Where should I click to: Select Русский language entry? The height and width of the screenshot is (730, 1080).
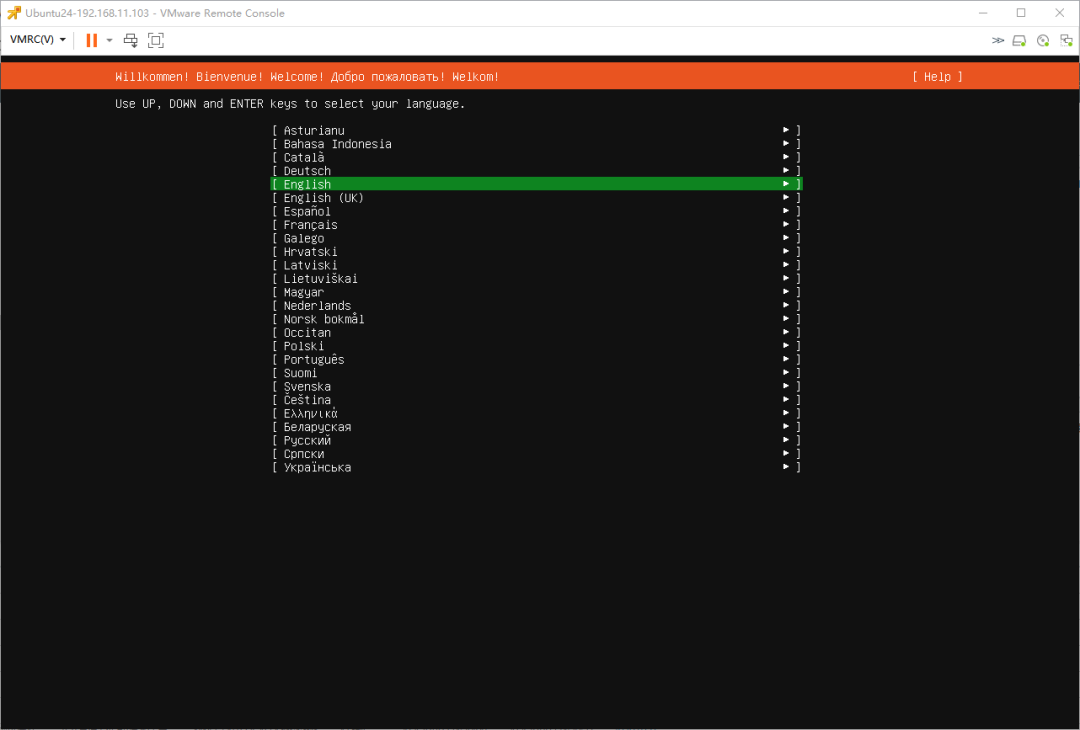coord(537,440)
